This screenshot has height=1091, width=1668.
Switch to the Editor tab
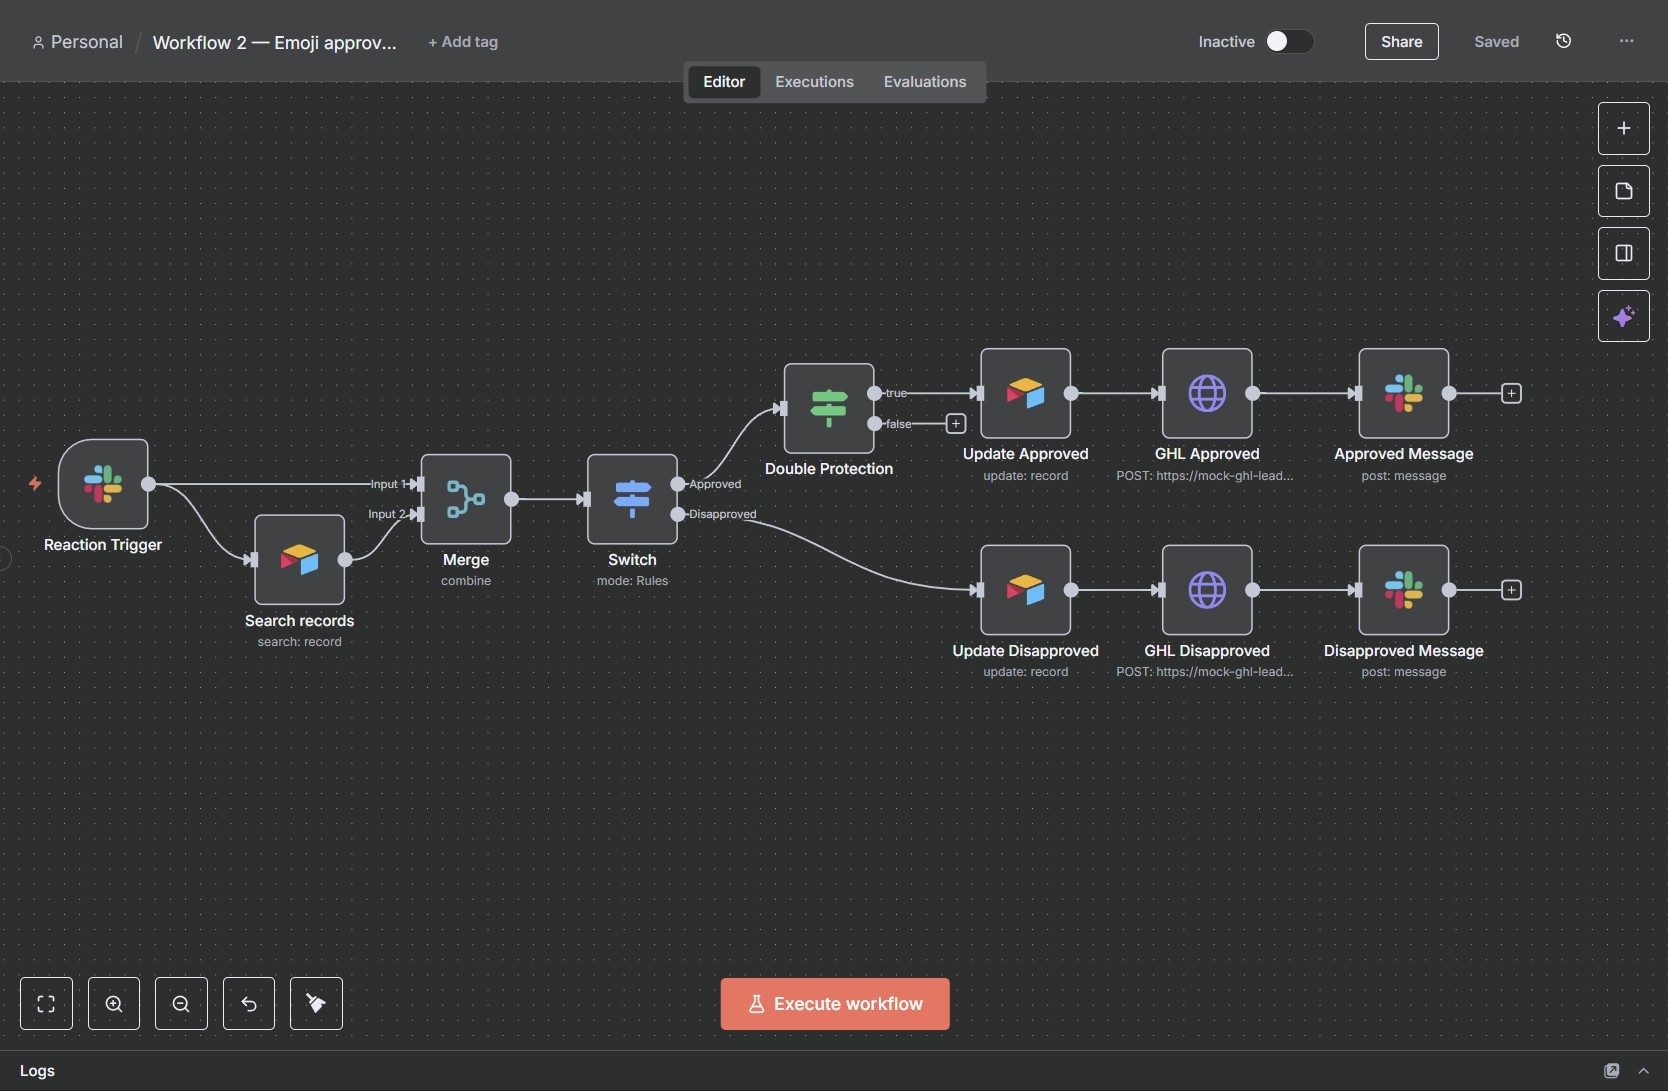pyautogui.click(x=724, y=82)
